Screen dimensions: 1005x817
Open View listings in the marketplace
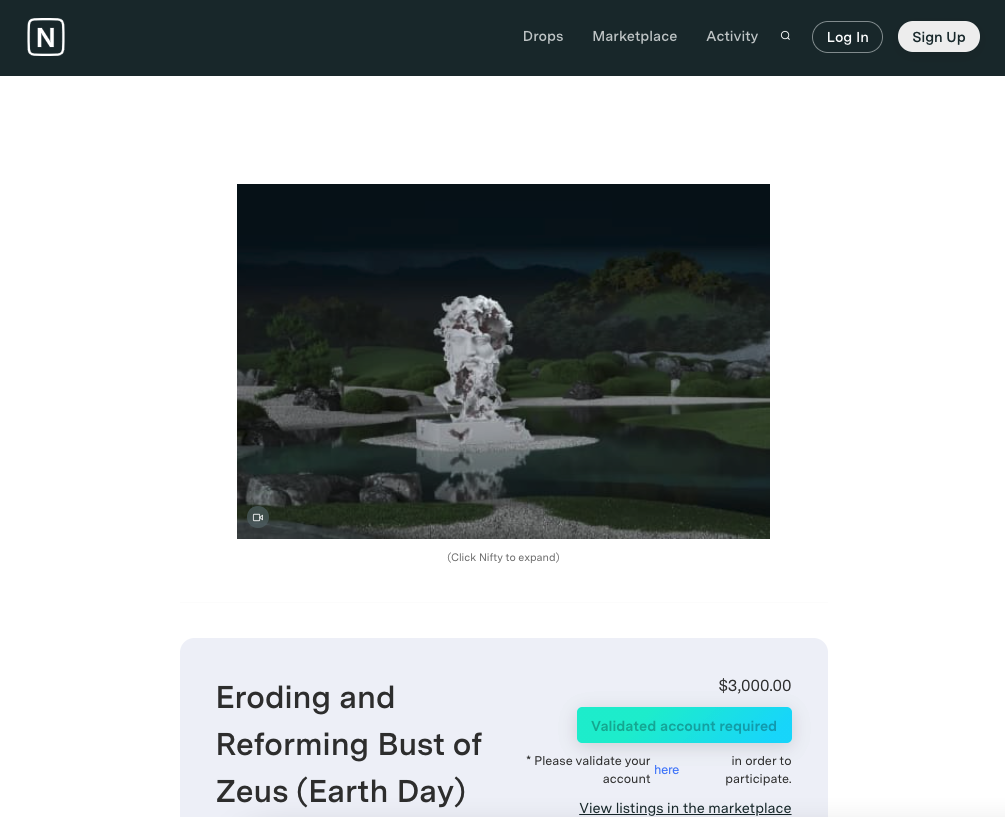685,808
